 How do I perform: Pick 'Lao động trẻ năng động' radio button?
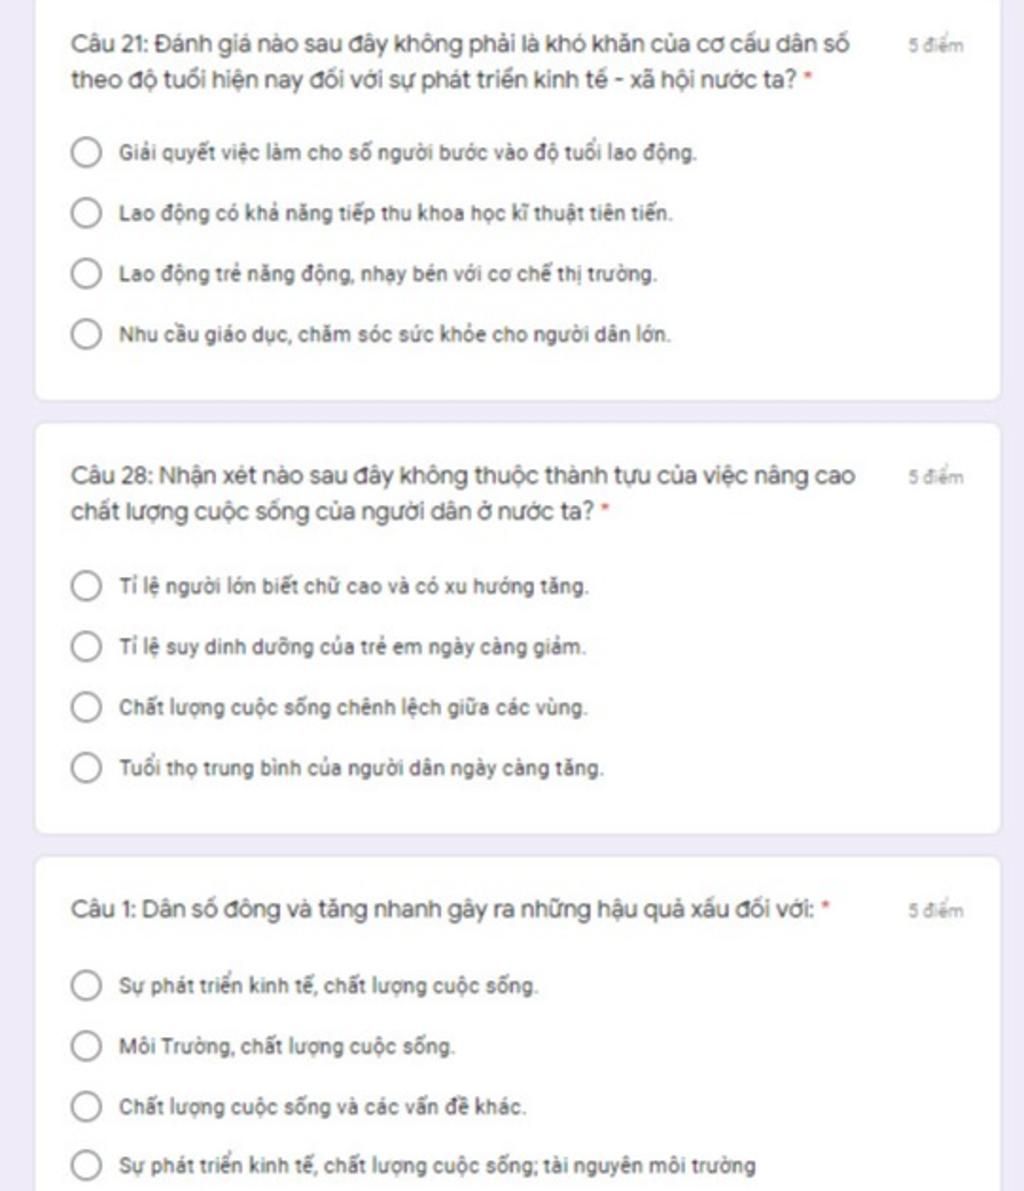pyautogui.click(x=87, y=274)
